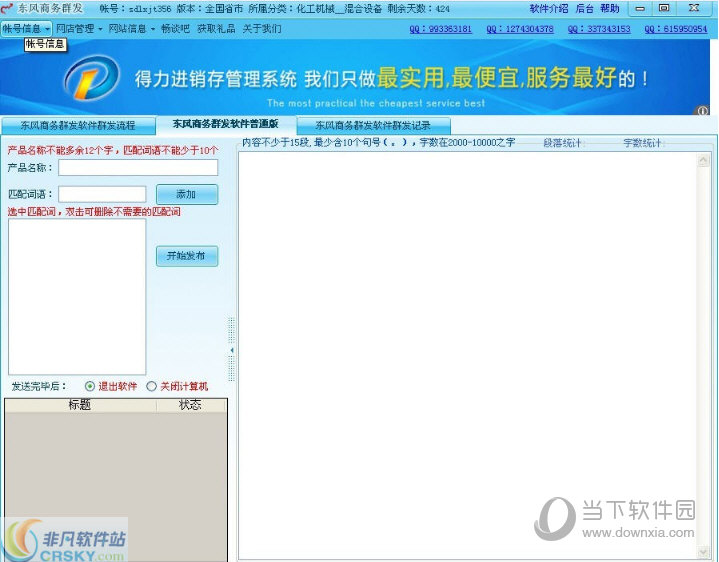The image size is (719, 562).
Task: Click the QQ: 993363181 link
Action: point(440,29)
